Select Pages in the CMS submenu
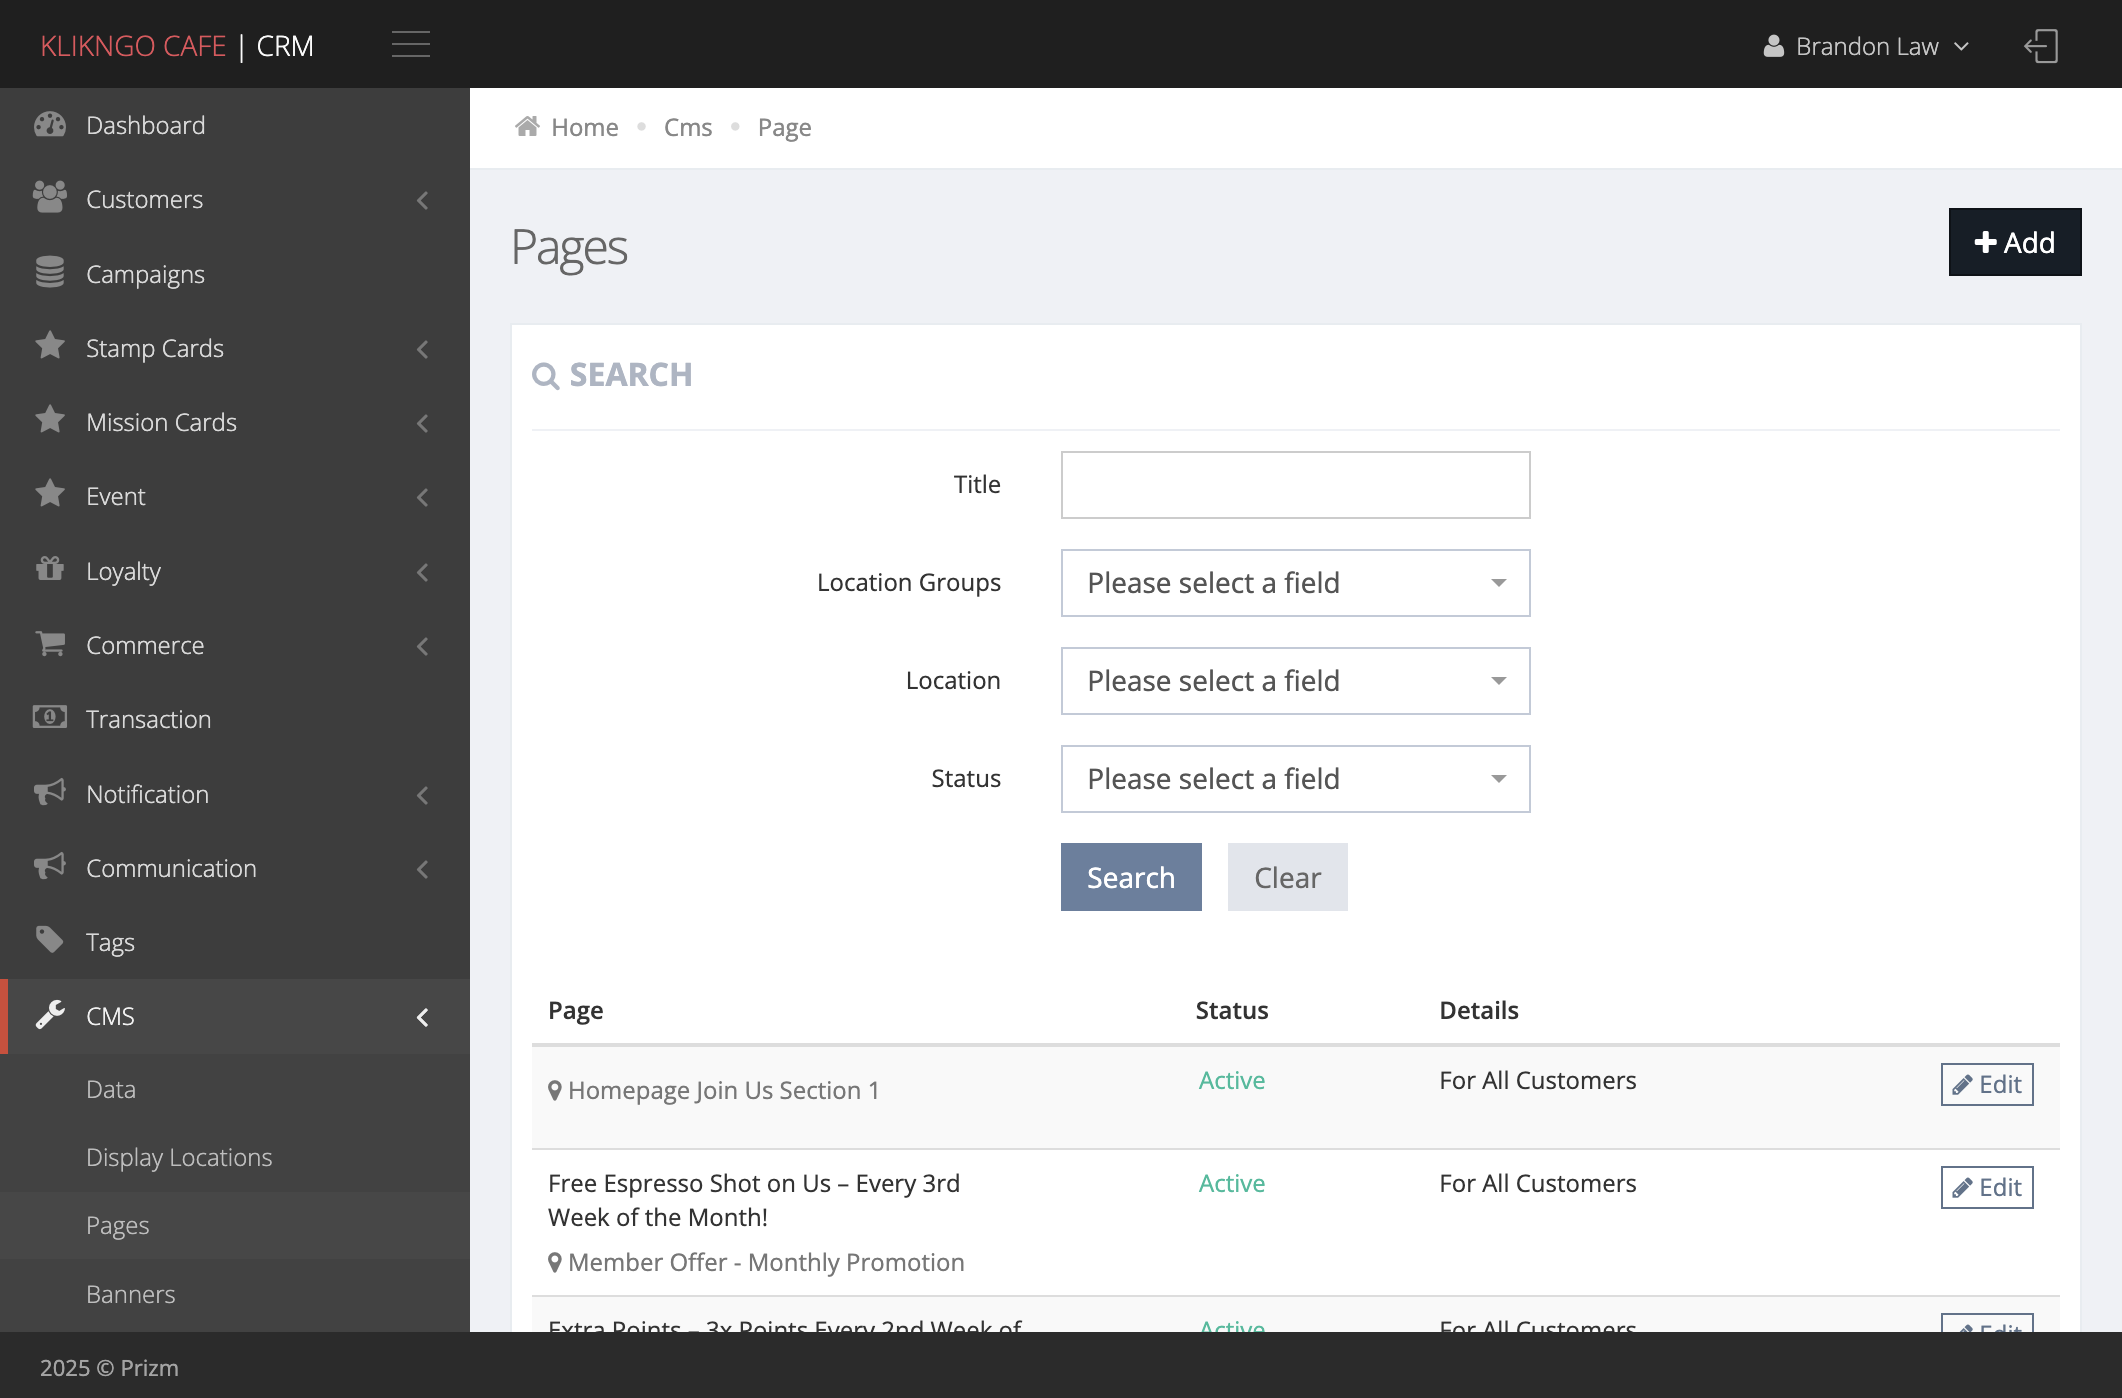This screenshot has width=2122, height=1398. point(235,1225)
